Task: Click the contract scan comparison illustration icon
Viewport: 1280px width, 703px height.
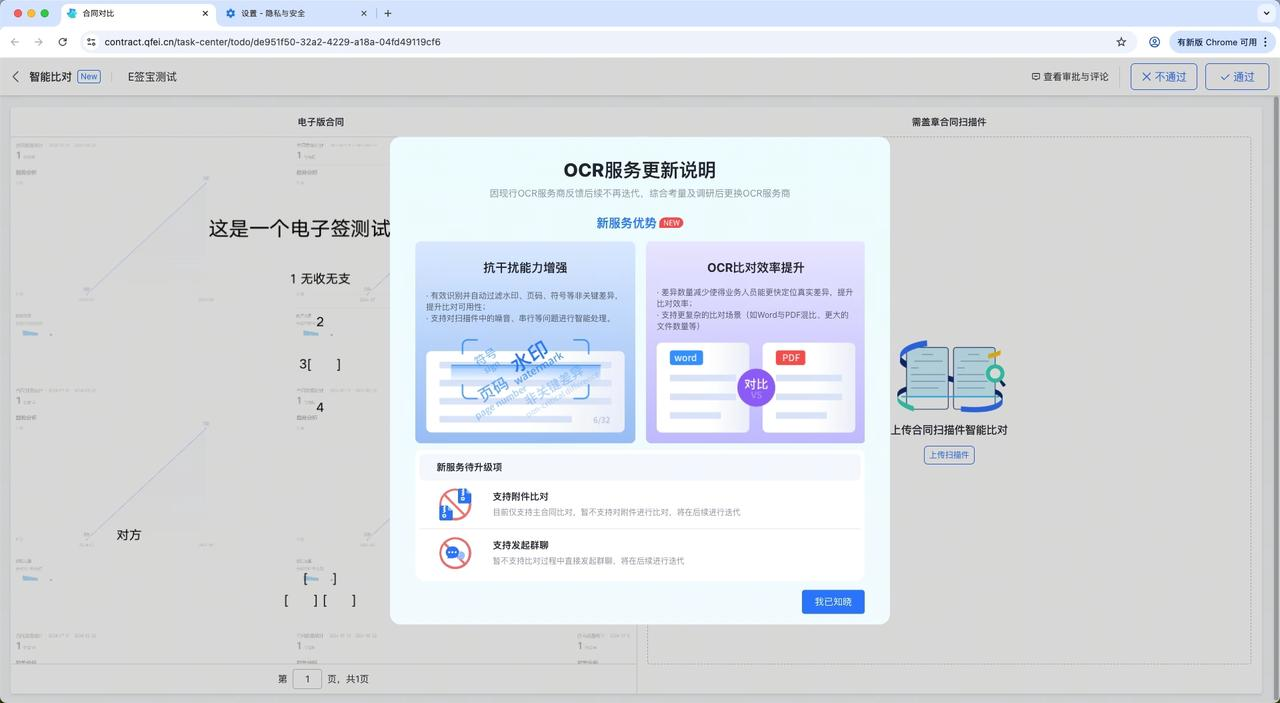Action: (948, 377)
